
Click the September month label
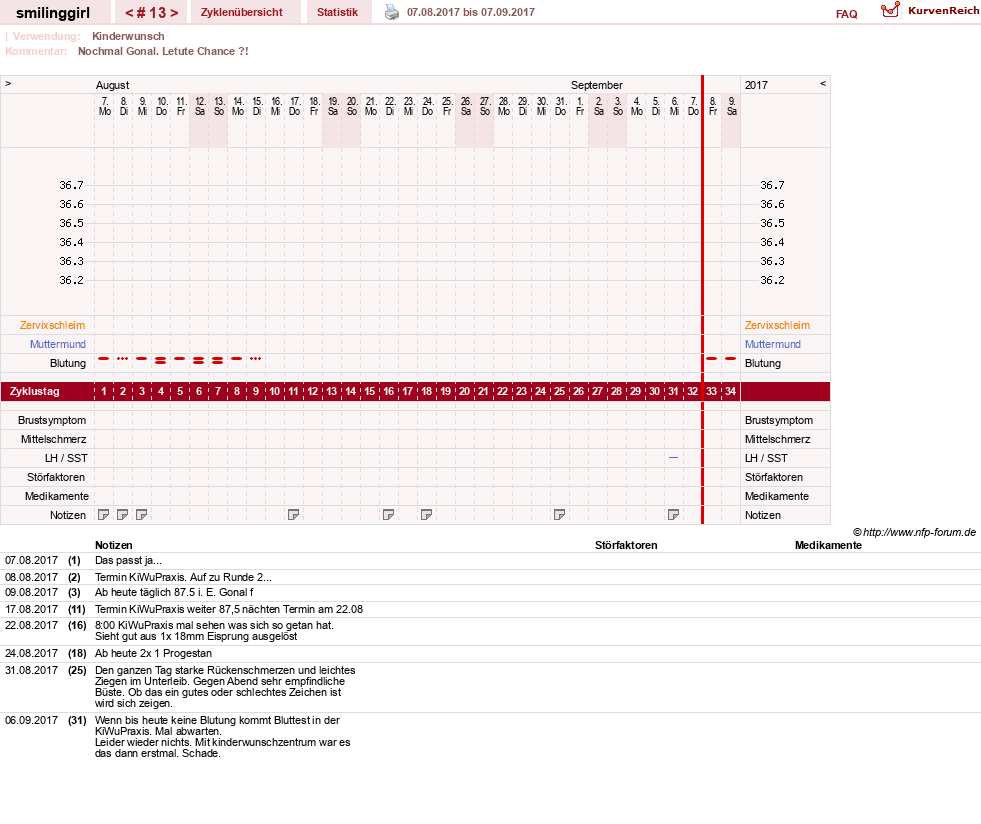597,85
